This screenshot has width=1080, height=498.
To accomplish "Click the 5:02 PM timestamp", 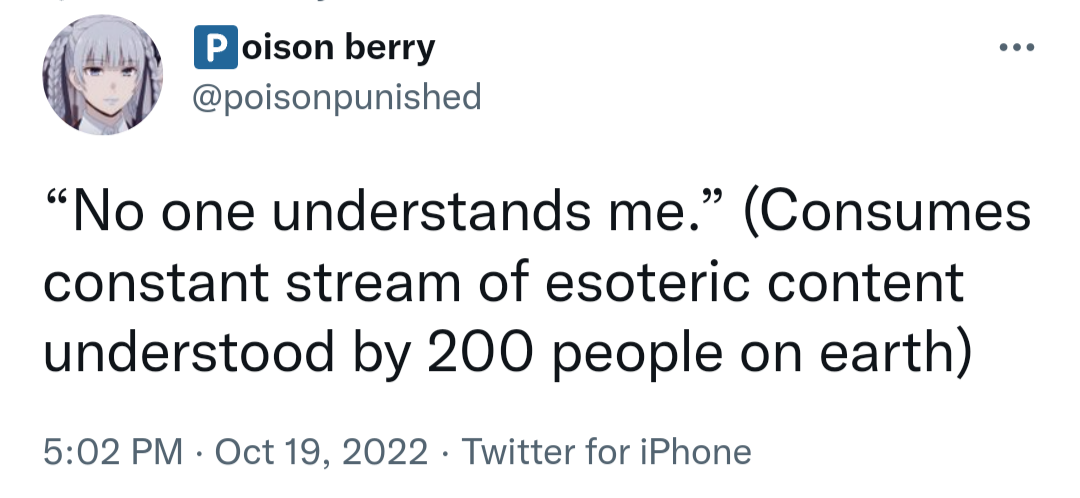I will click(x=112, y=451).
